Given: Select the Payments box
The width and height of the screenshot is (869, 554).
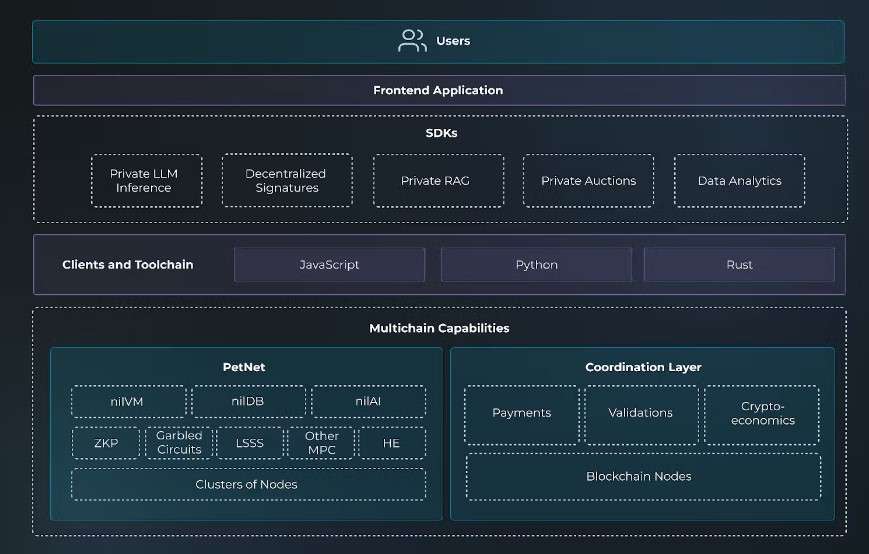Looking at the screenshot, I should coord(522,415).
